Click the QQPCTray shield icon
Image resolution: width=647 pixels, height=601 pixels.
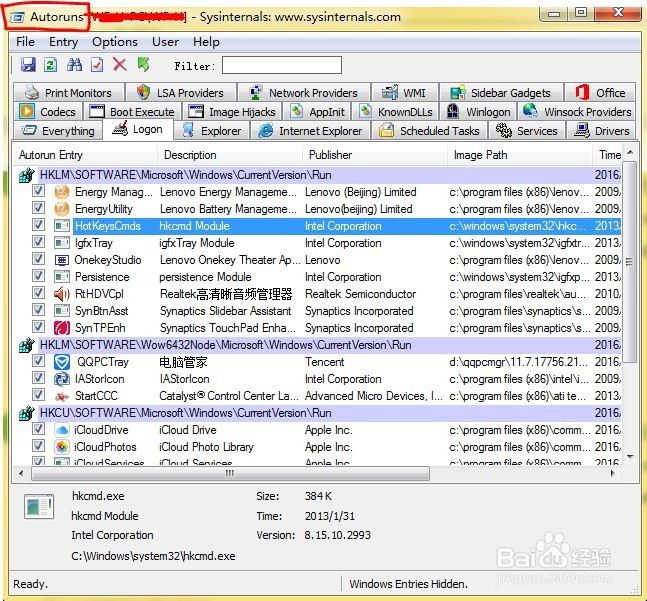point(62,362)
